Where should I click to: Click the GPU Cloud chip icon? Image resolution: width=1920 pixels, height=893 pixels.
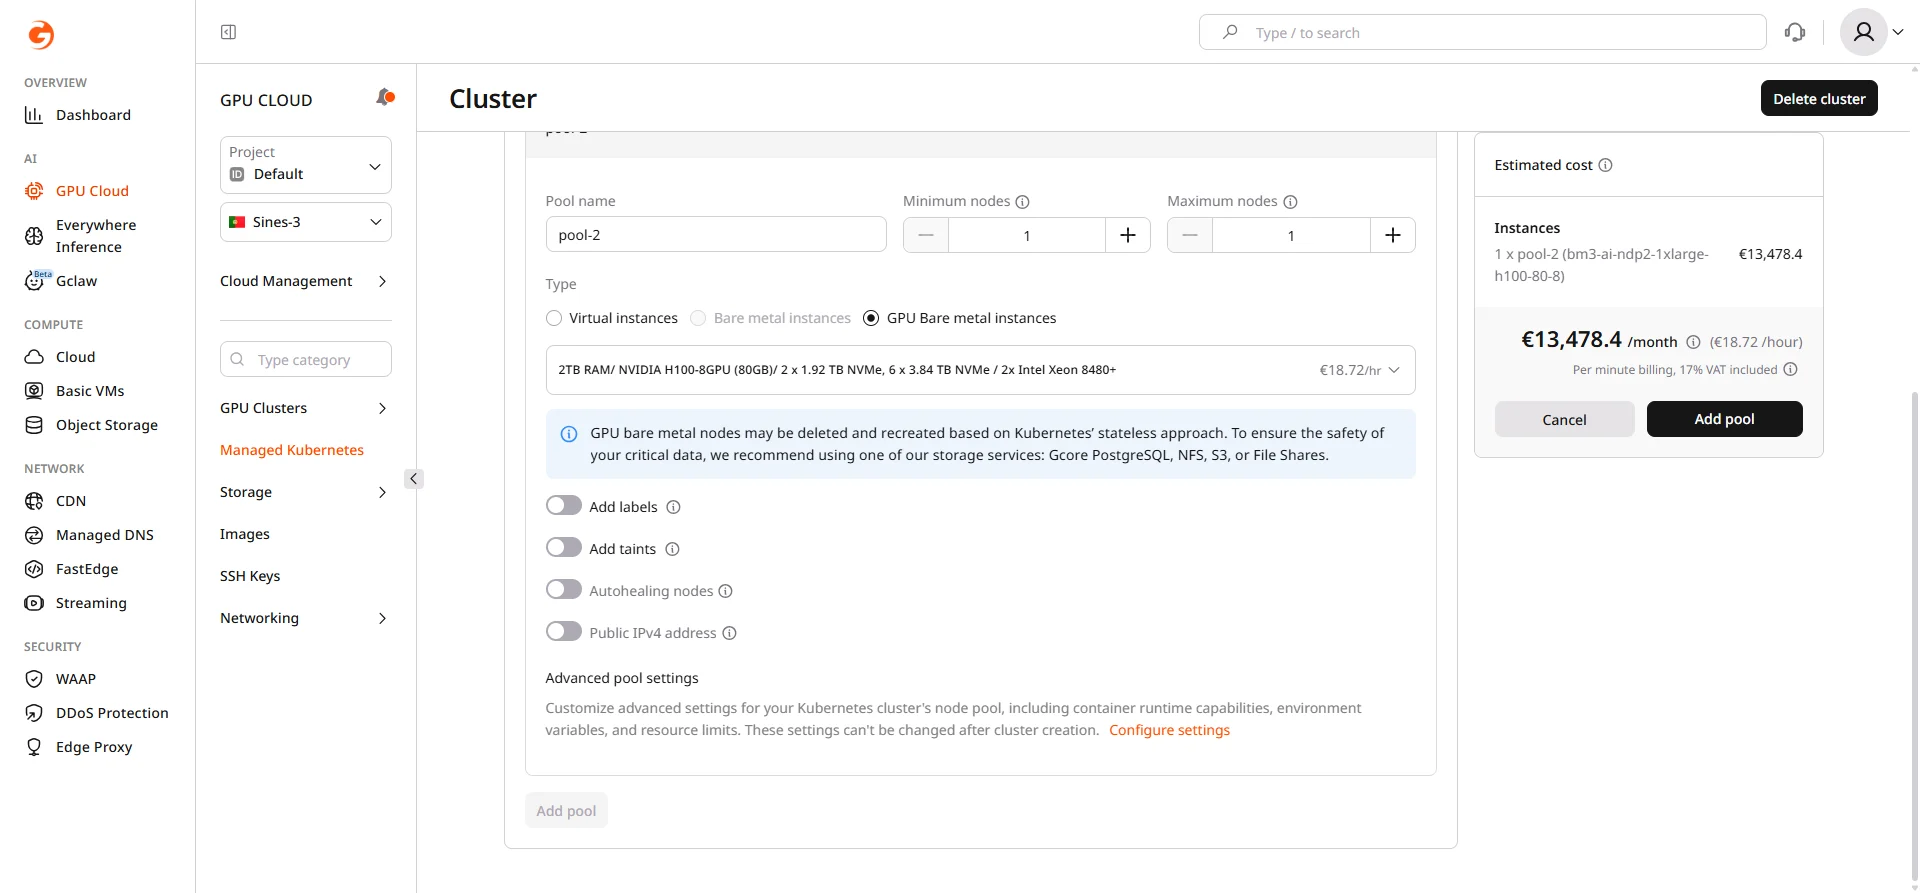[34, 191]
